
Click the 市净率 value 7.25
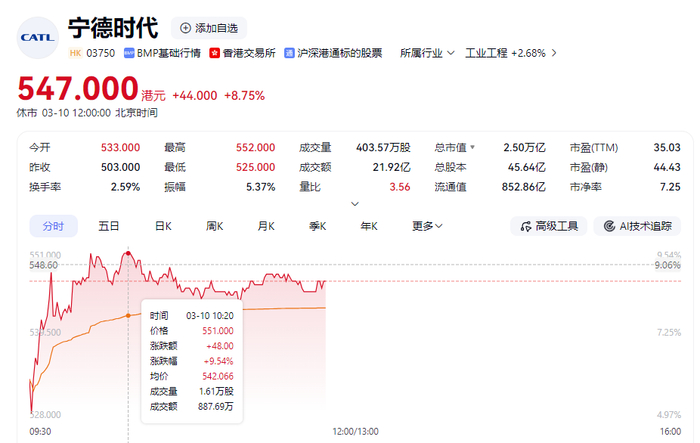click(670, 187)
